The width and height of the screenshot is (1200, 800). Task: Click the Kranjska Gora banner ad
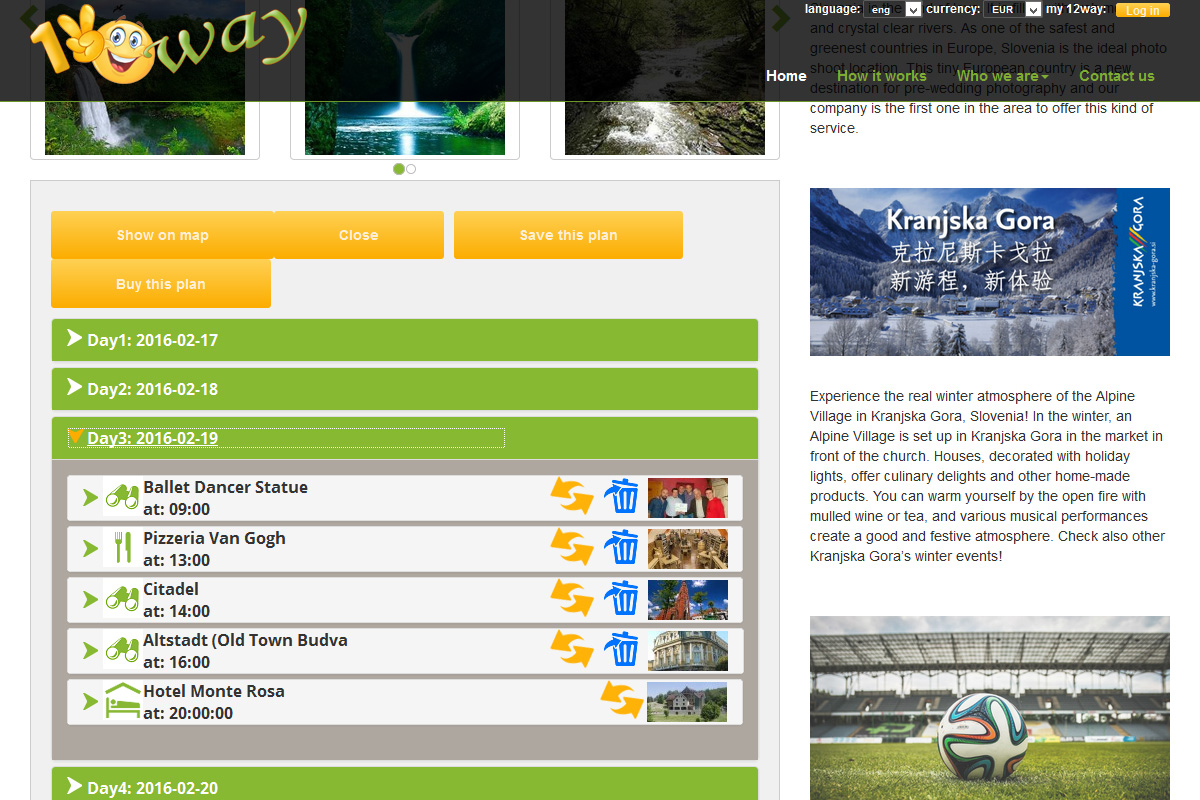(990, 272)
